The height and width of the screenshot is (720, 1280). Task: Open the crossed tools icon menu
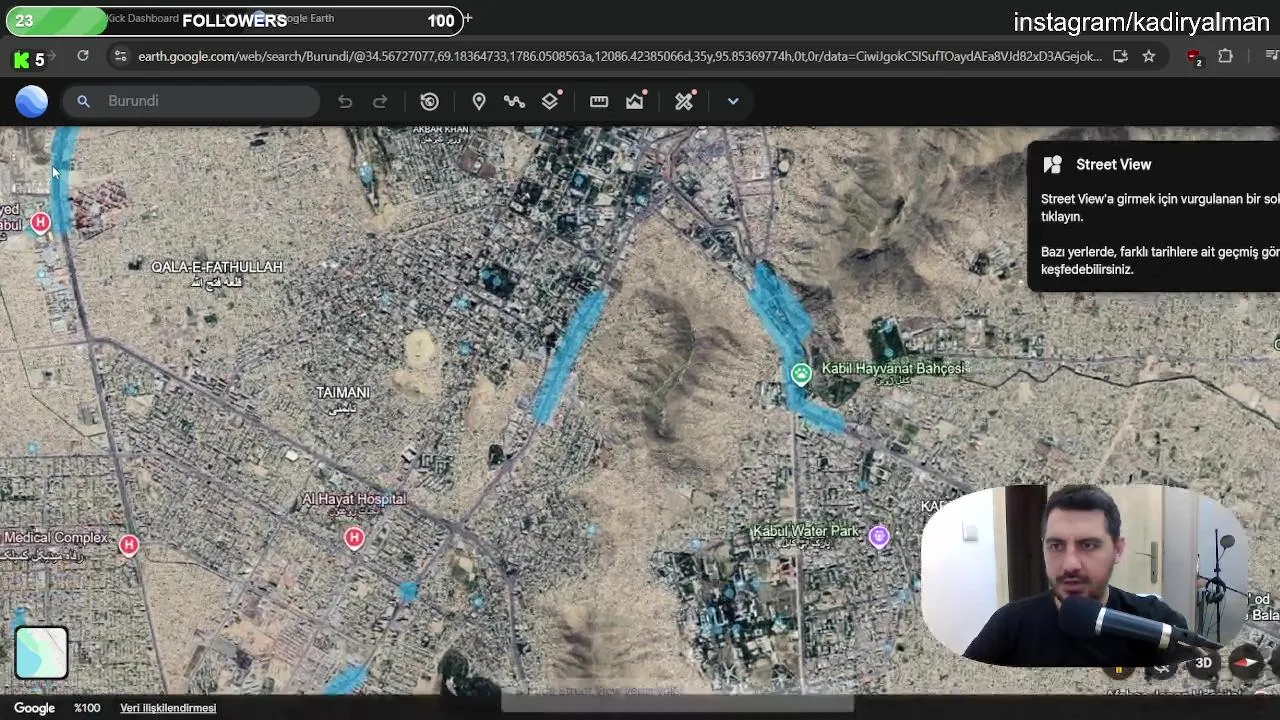click(684, 101)
